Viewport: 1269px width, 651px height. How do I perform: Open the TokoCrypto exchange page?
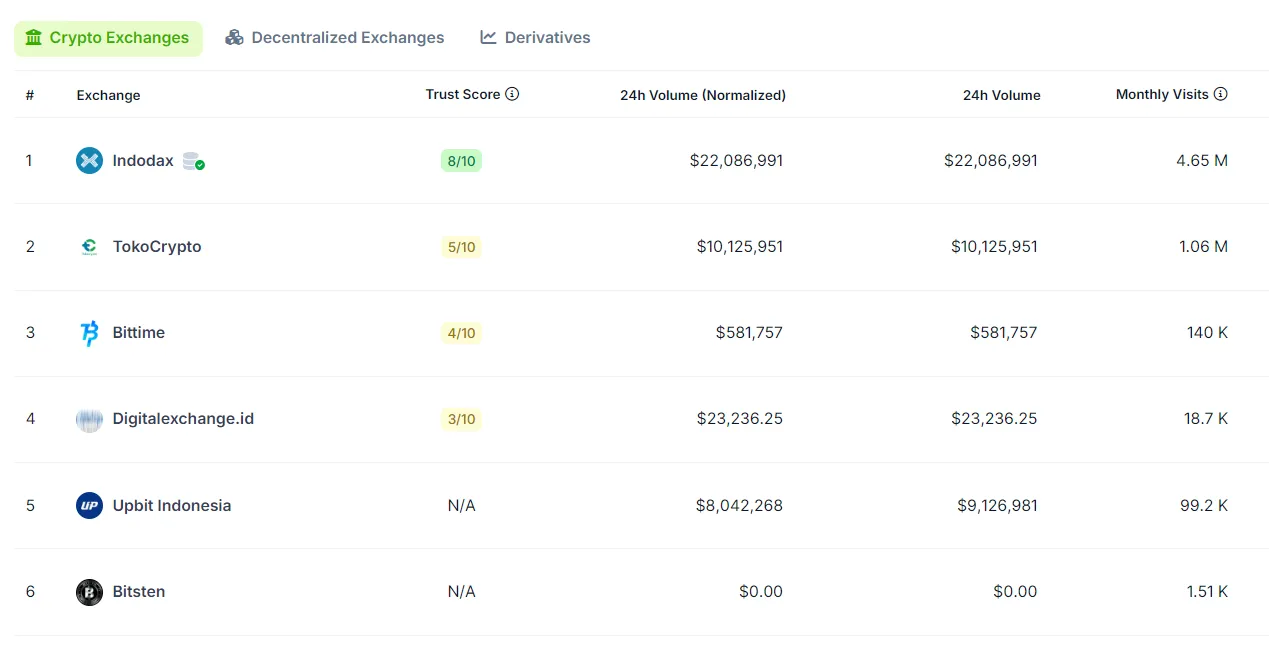click(x=157, y=246)
